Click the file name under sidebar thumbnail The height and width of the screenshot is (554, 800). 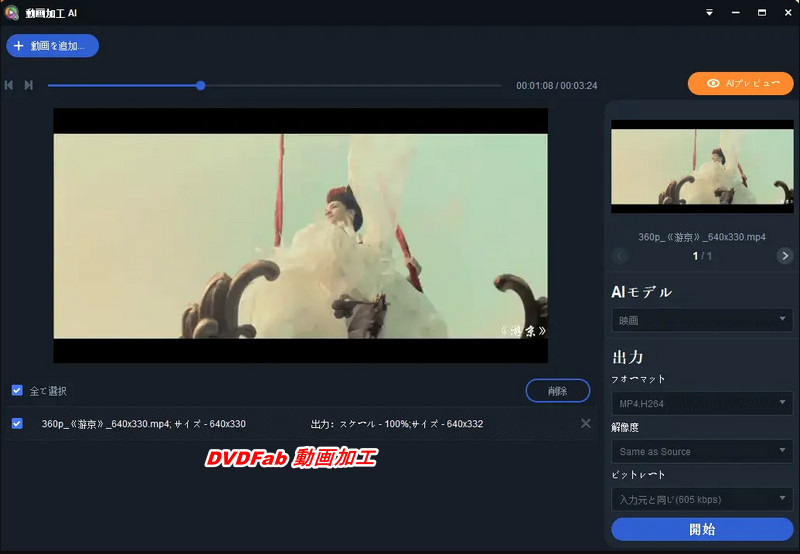702,237
